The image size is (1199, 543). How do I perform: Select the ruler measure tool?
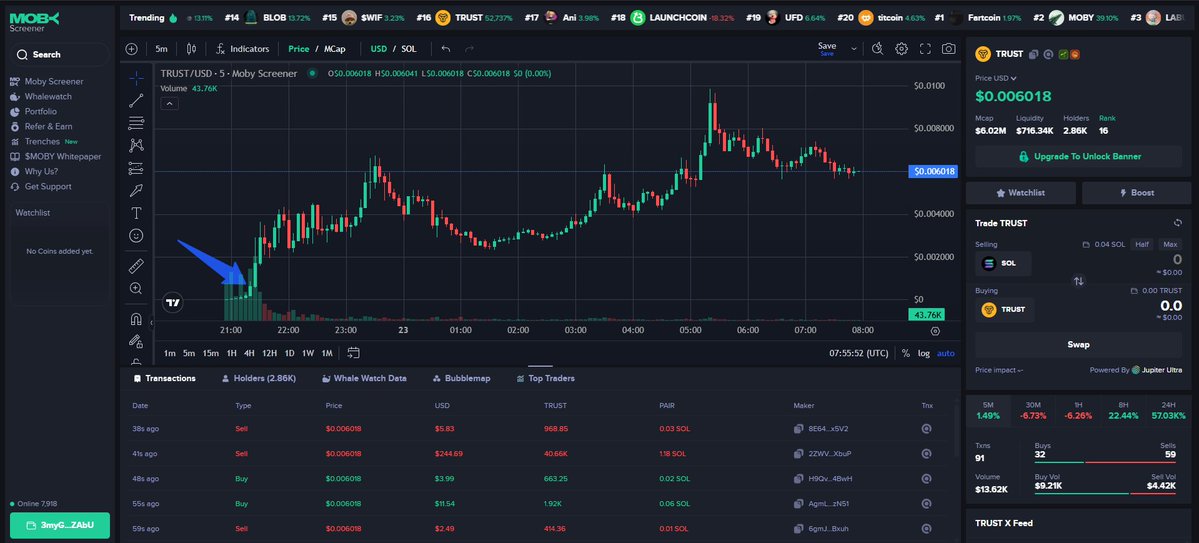coord(136,266)
